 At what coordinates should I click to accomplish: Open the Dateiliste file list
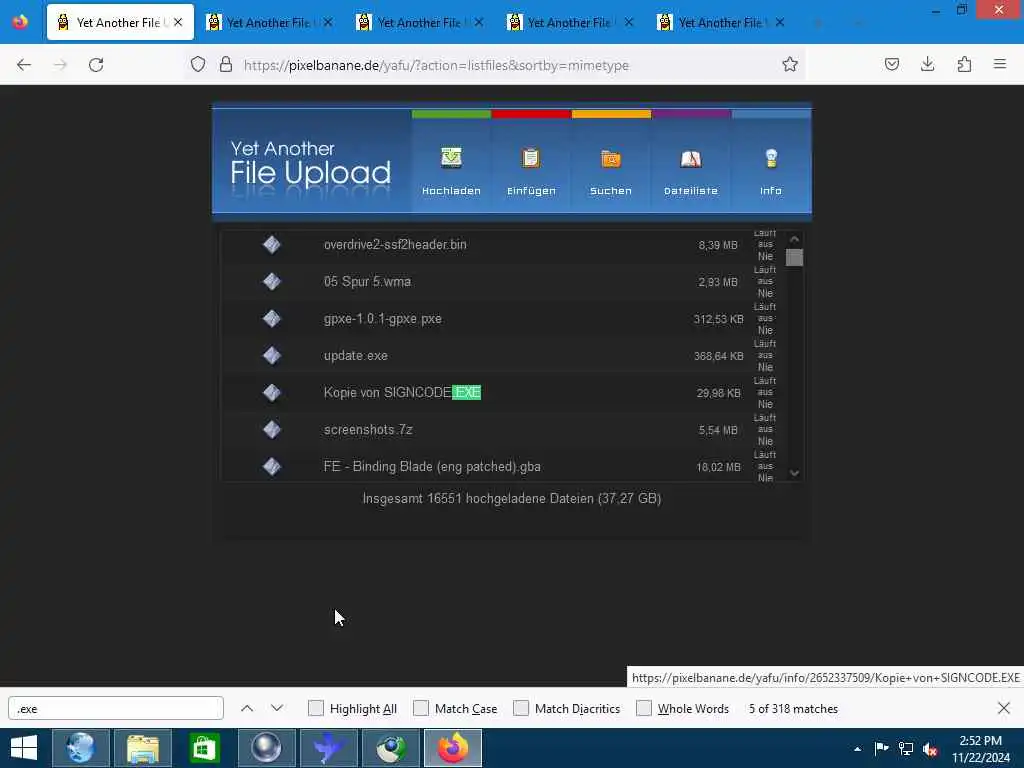pyautogui.click(x=690, y=171)
